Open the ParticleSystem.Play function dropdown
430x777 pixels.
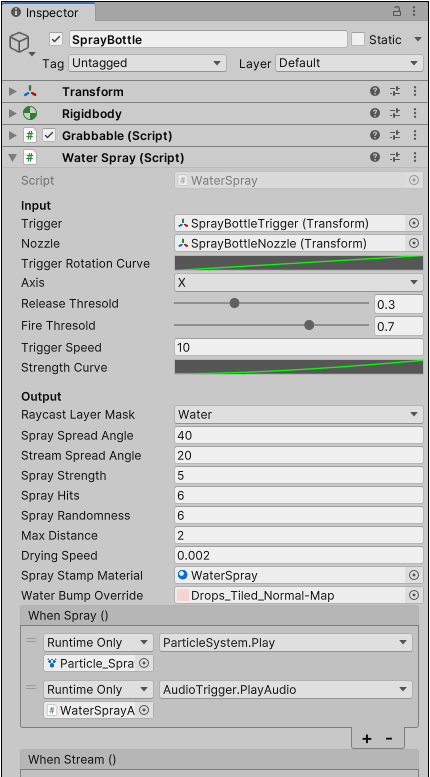pyautogui.click(x=285, y=643)
